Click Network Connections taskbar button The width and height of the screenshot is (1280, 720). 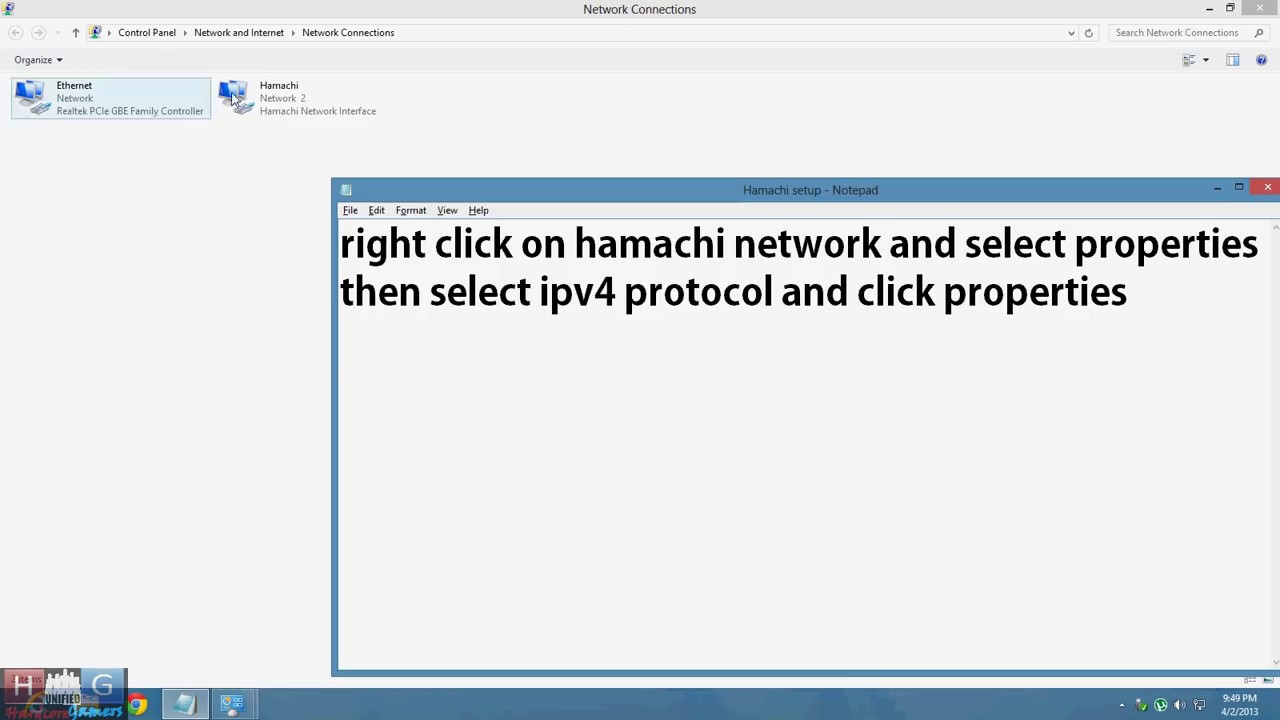[233, 705]
